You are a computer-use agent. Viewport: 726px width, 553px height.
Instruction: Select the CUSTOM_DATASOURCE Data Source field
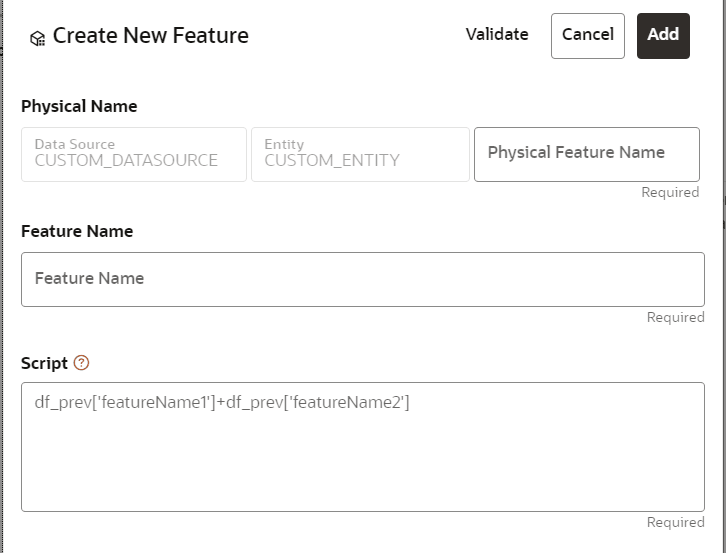click(133, 154)
